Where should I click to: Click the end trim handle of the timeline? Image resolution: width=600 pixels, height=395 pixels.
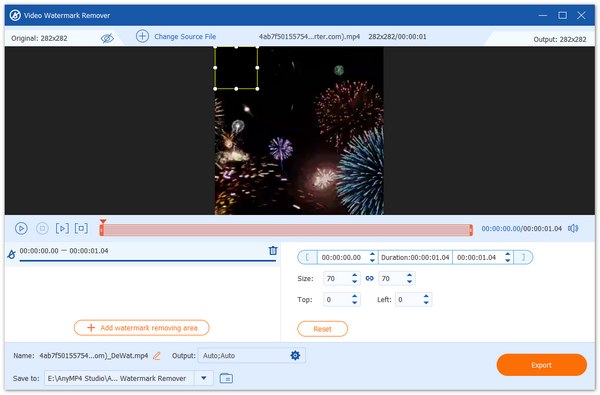click(x=471, y=230)
